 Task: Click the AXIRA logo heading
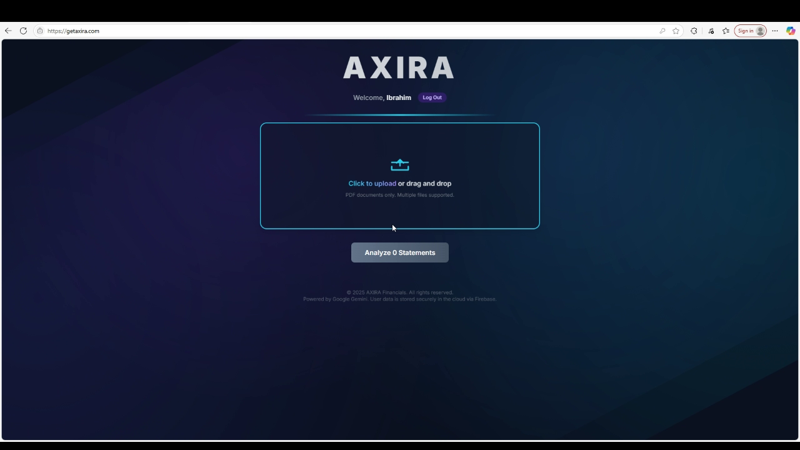point(398,68)
